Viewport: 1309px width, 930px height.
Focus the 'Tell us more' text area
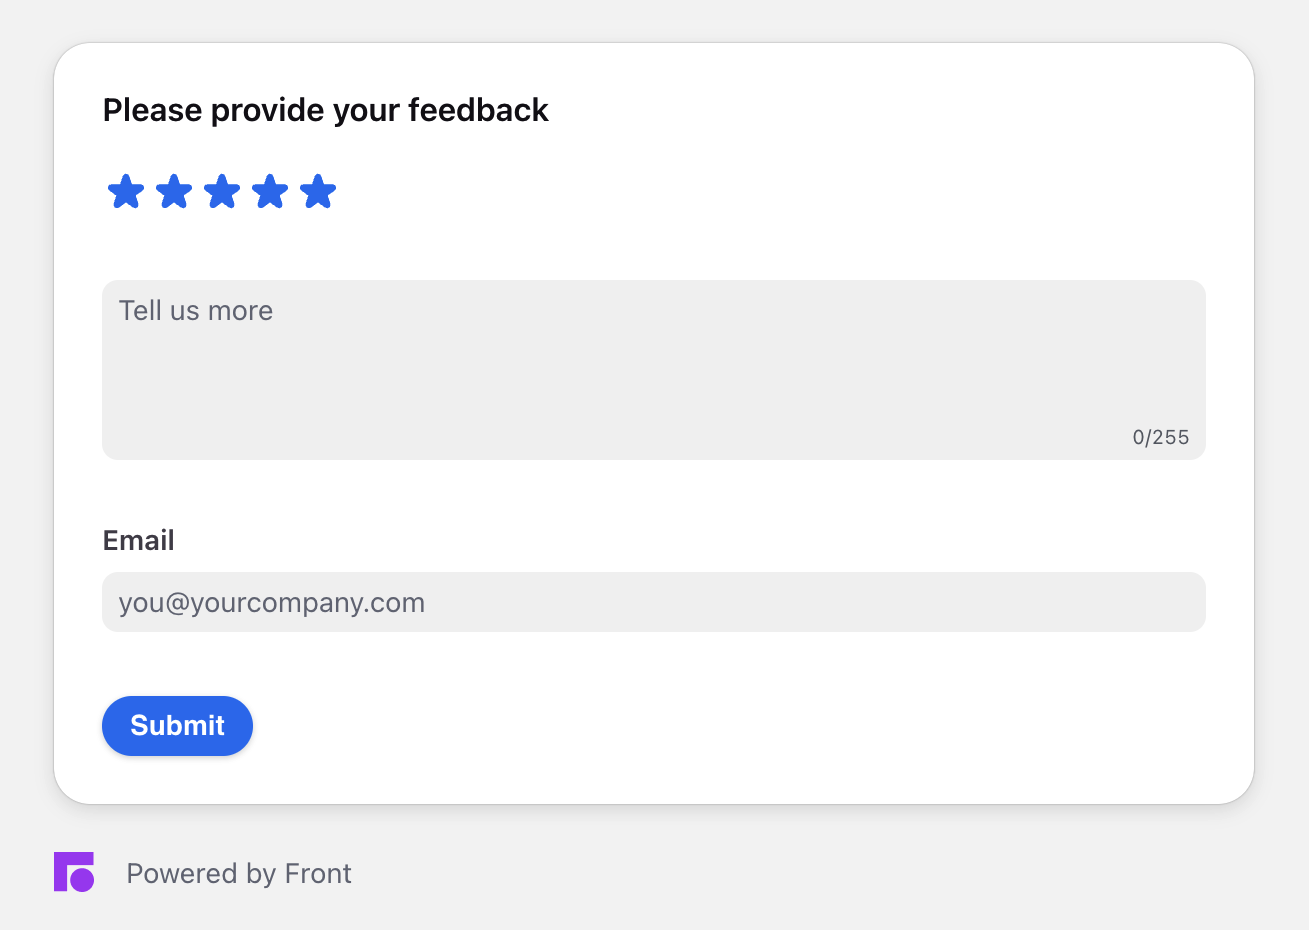tap(654, 370)
